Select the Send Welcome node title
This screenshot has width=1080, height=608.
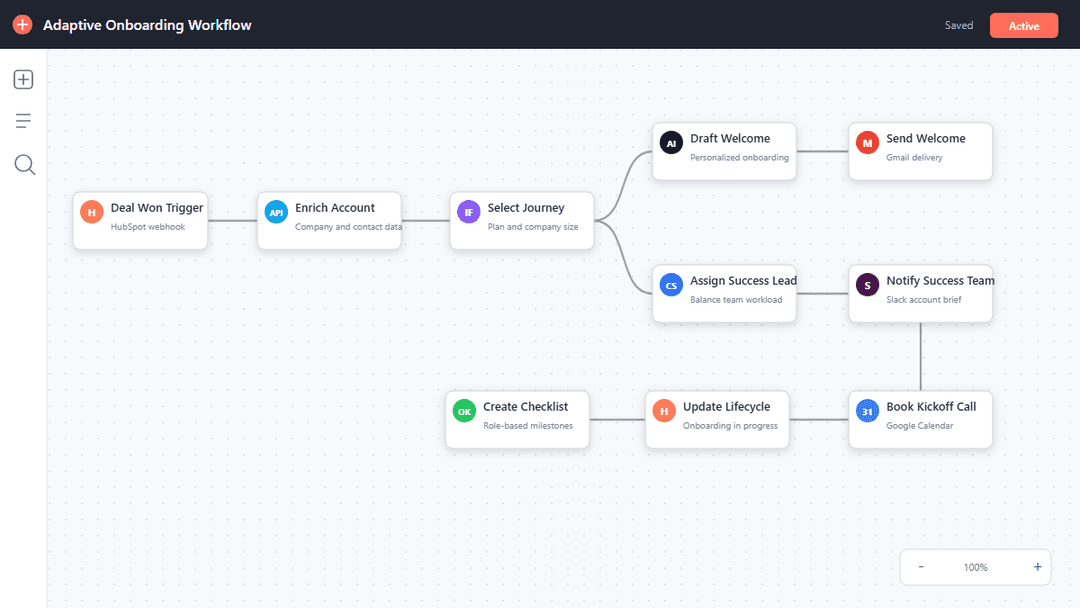(926, 138)
